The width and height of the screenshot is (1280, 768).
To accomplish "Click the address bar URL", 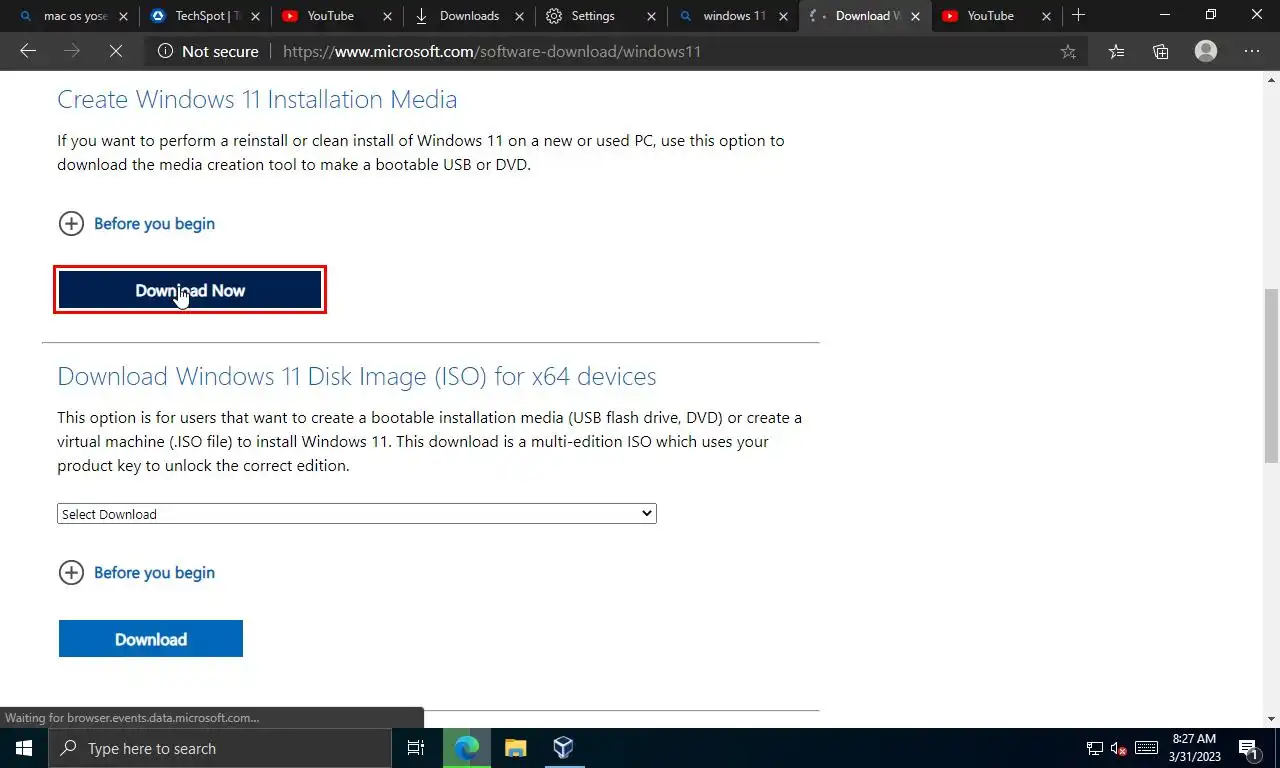I will coord(492,51).
